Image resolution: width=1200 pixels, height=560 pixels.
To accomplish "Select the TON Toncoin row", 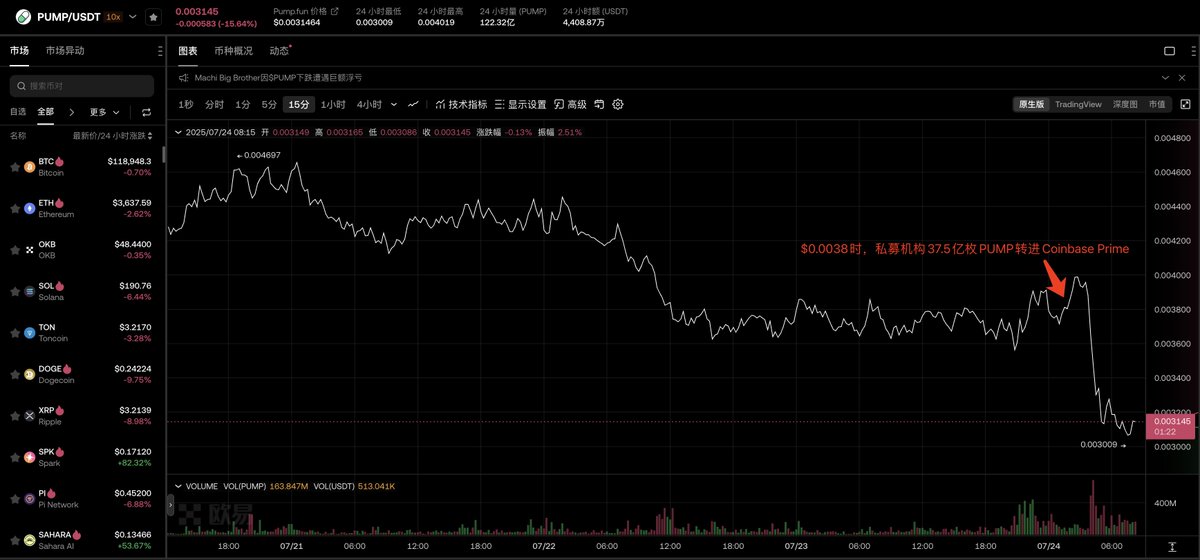I will click(82, 332).
